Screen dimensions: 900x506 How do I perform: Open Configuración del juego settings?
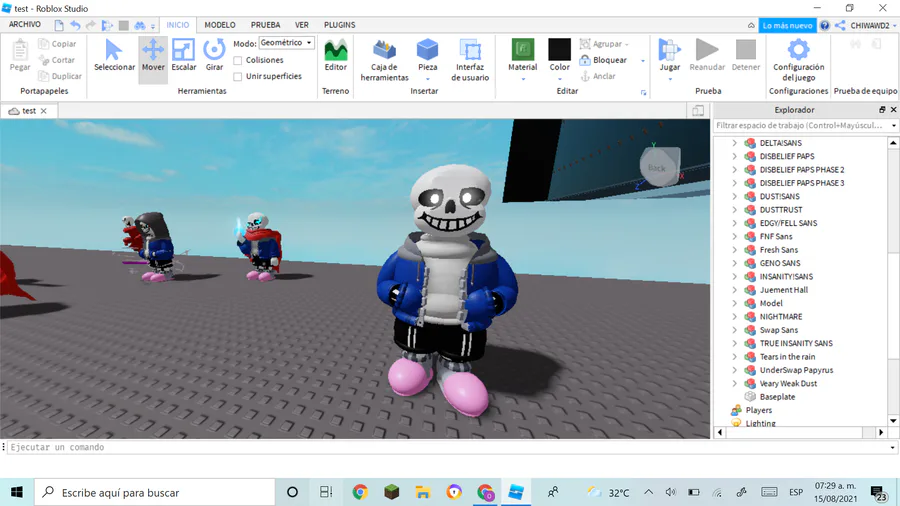pos(798,60)
